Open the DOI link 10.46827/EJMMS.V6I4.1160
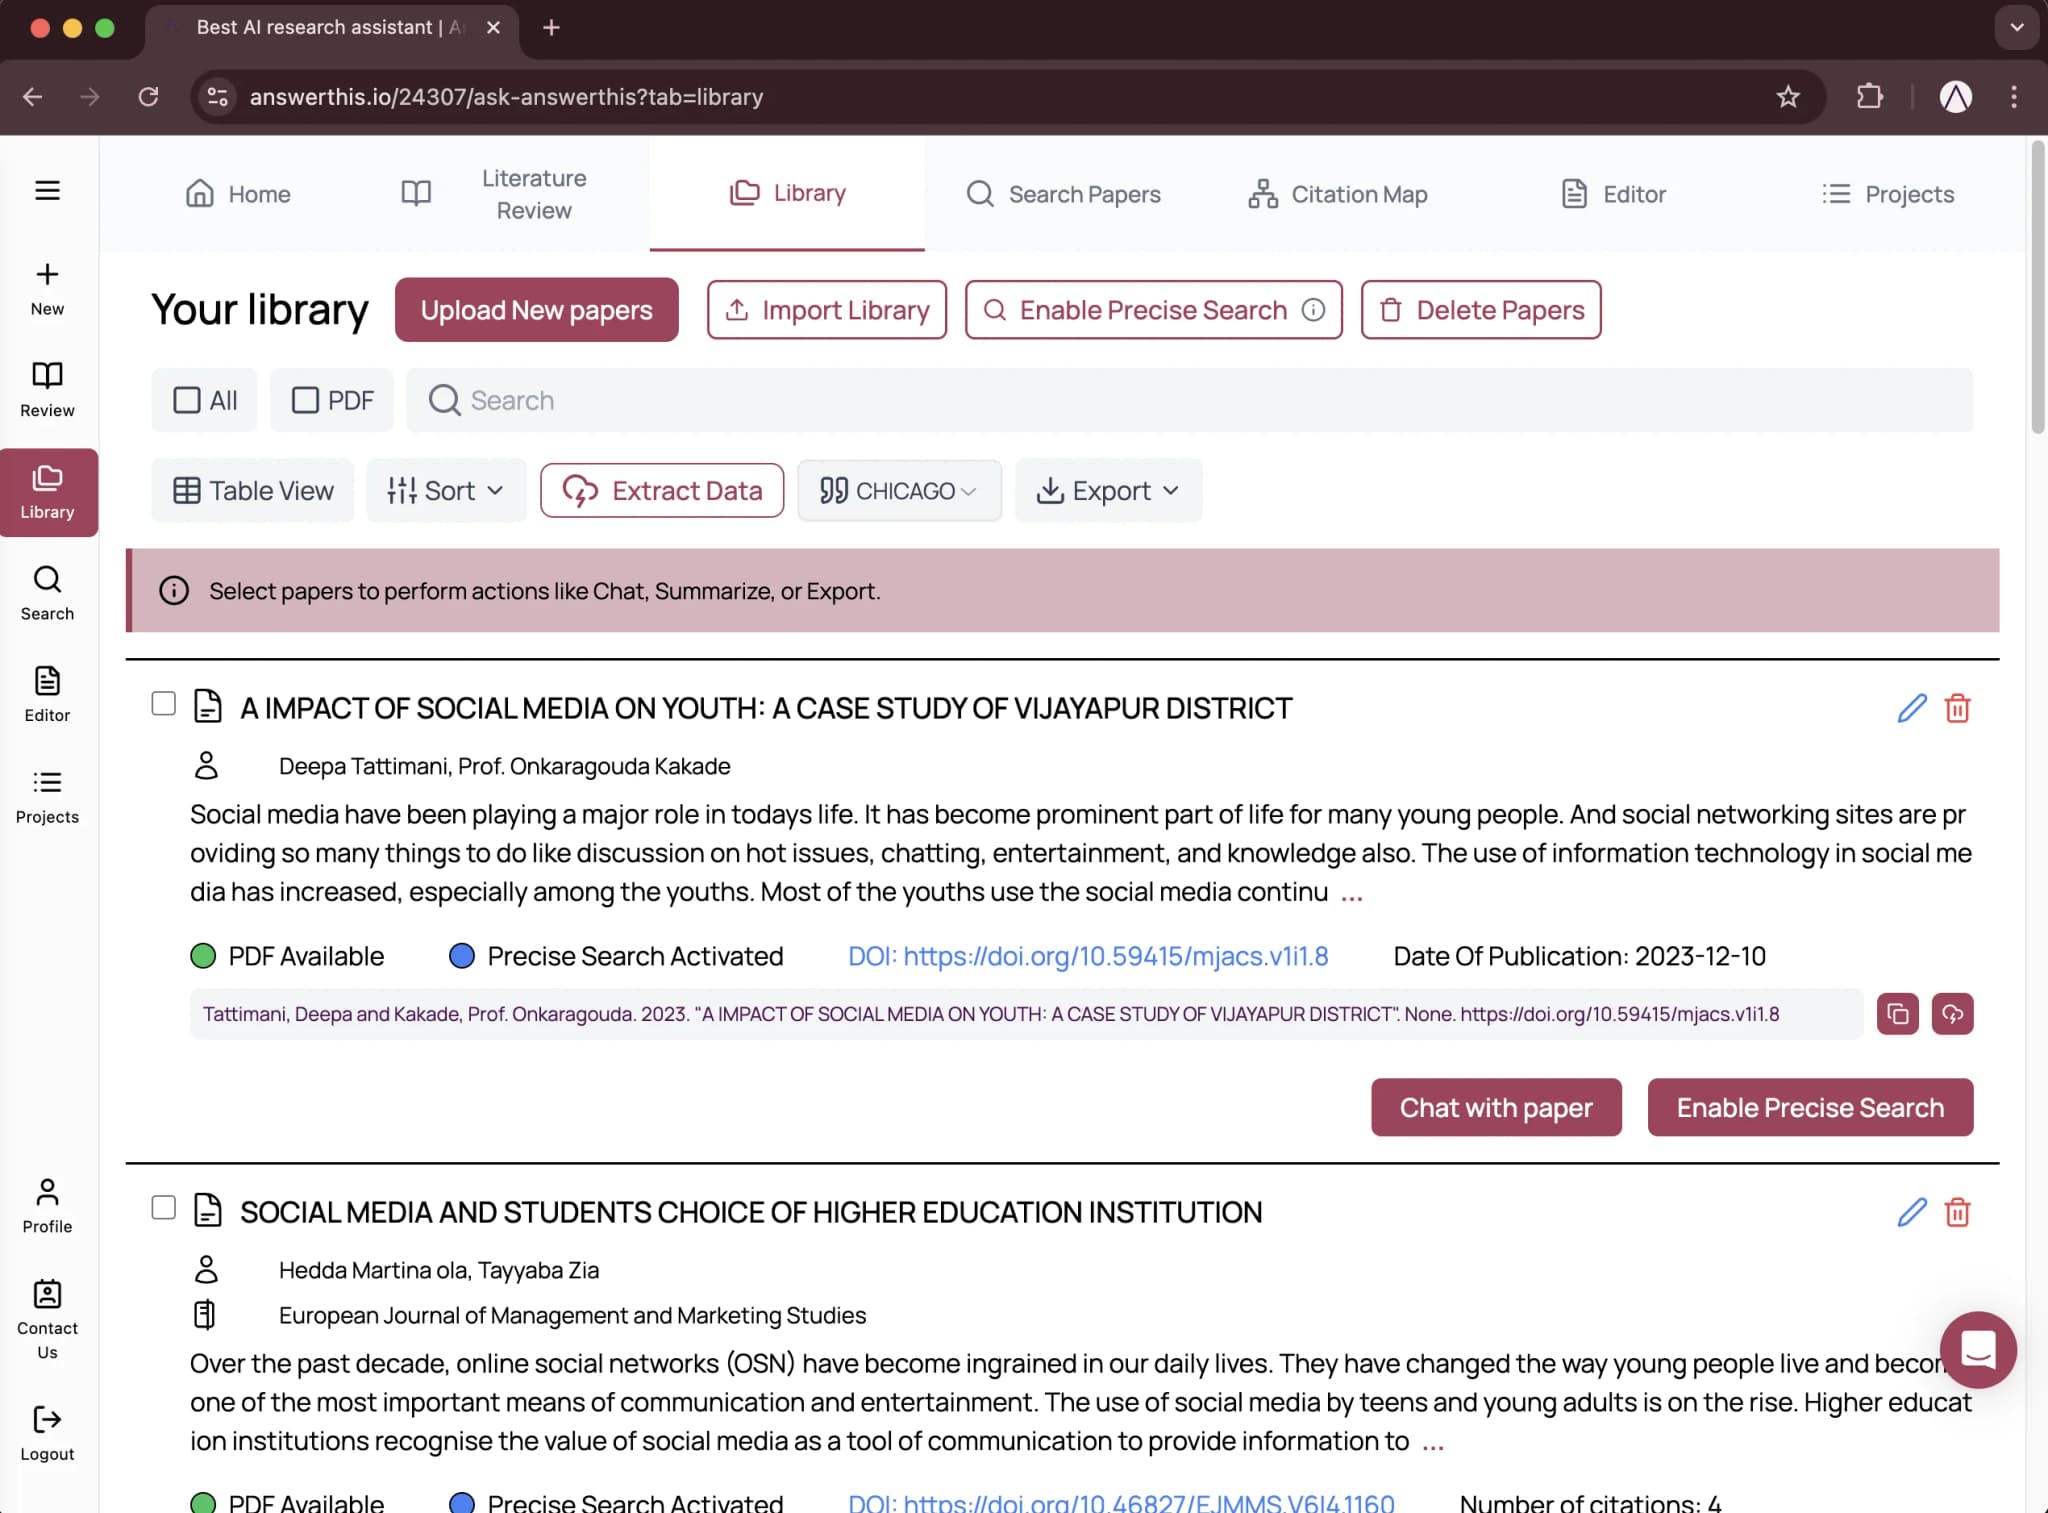2048x1513 pixels. coord(1121,1503)
